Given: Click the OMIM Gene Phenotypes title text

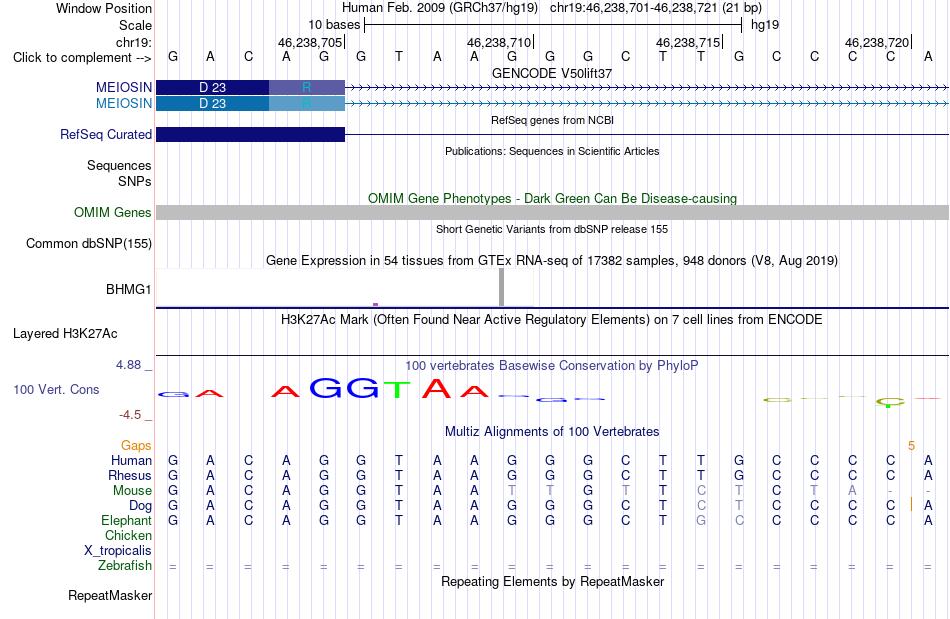Looking at the screenshot, I should pyautogui.click(x=553, y=199).
